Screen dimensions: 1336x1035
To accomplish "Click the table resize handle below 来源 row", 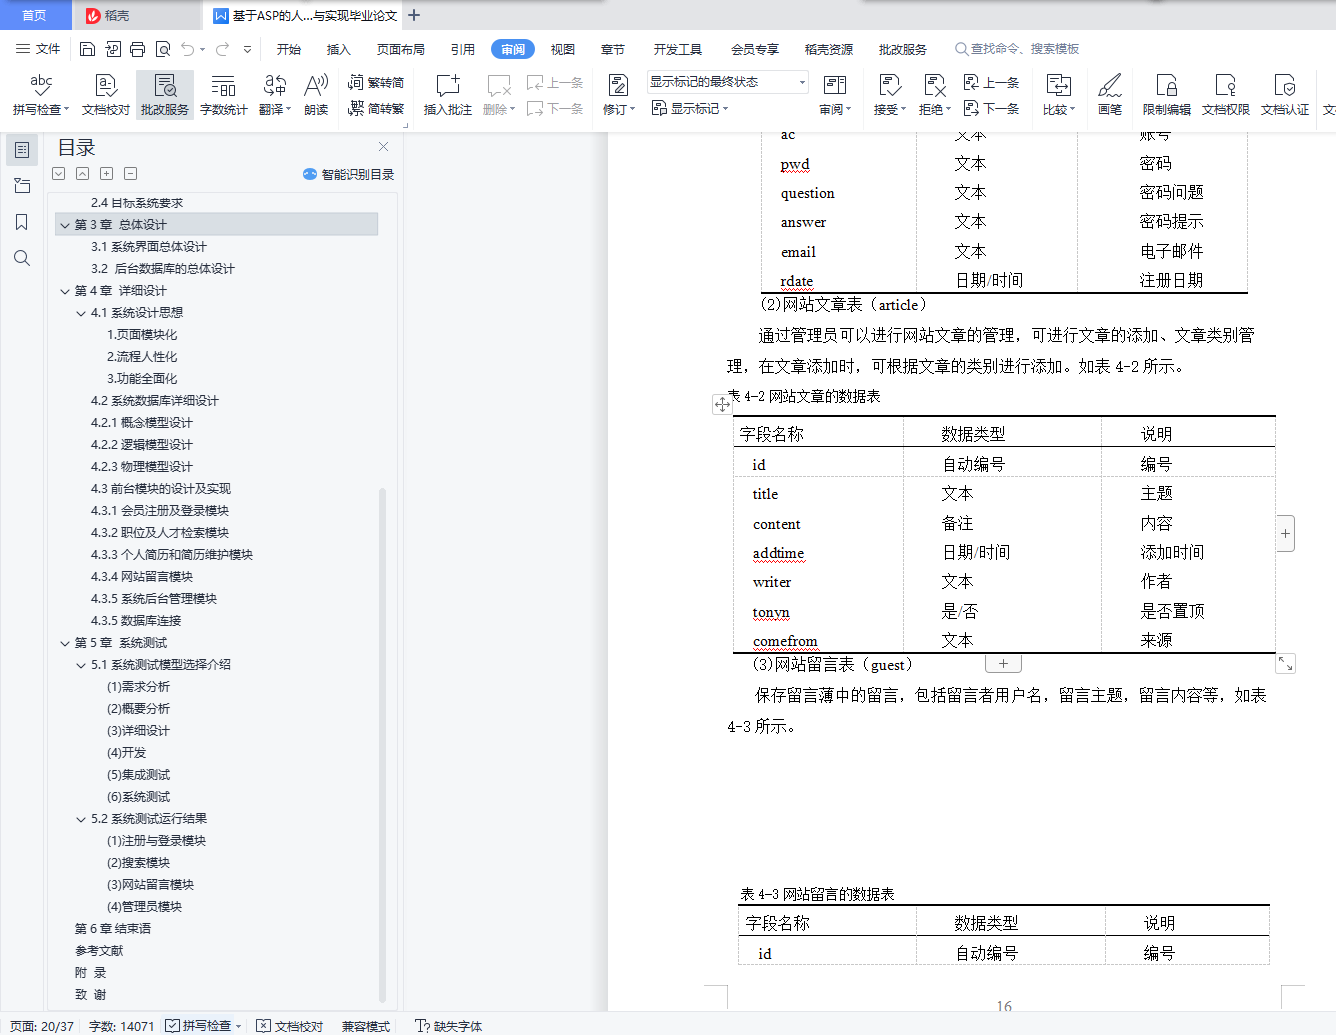I will point(1286,664).
